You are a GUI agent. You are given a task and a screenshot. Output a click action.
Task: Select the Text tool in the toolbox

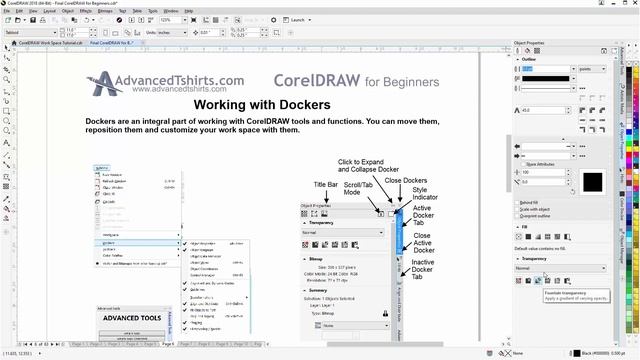coord(6,143)
